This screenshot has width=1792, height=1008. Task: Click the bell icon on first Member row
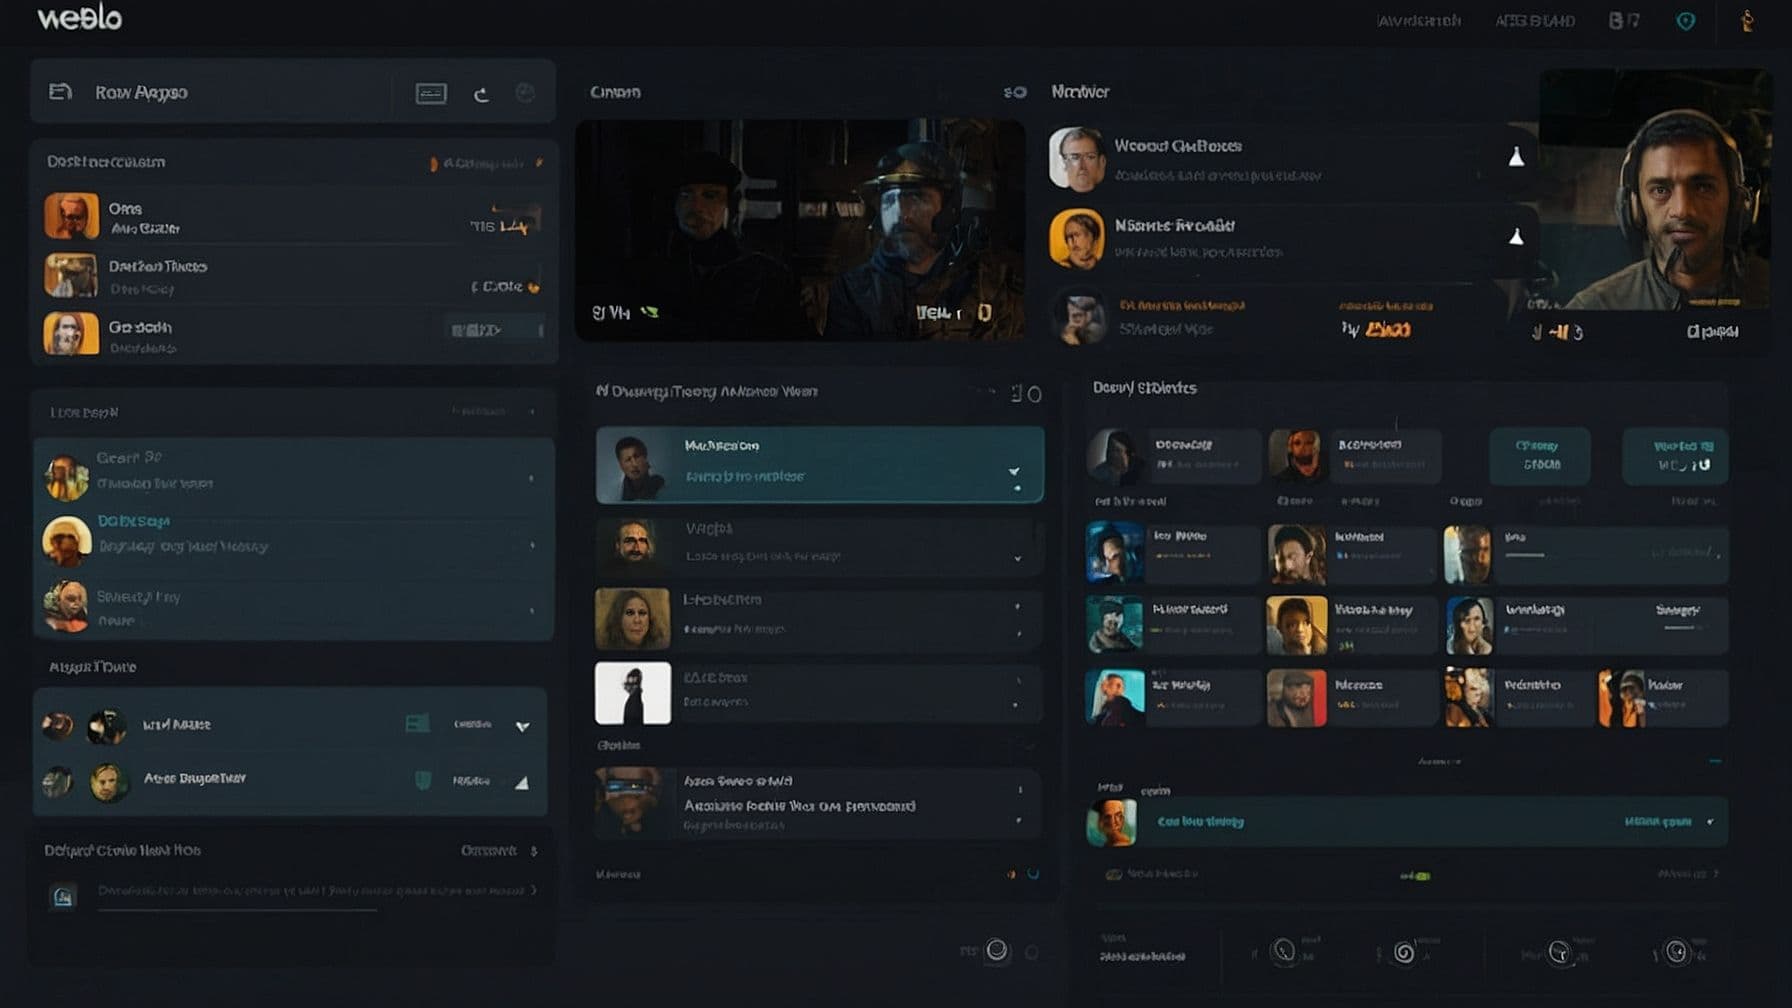click(x=1516, y=157)
